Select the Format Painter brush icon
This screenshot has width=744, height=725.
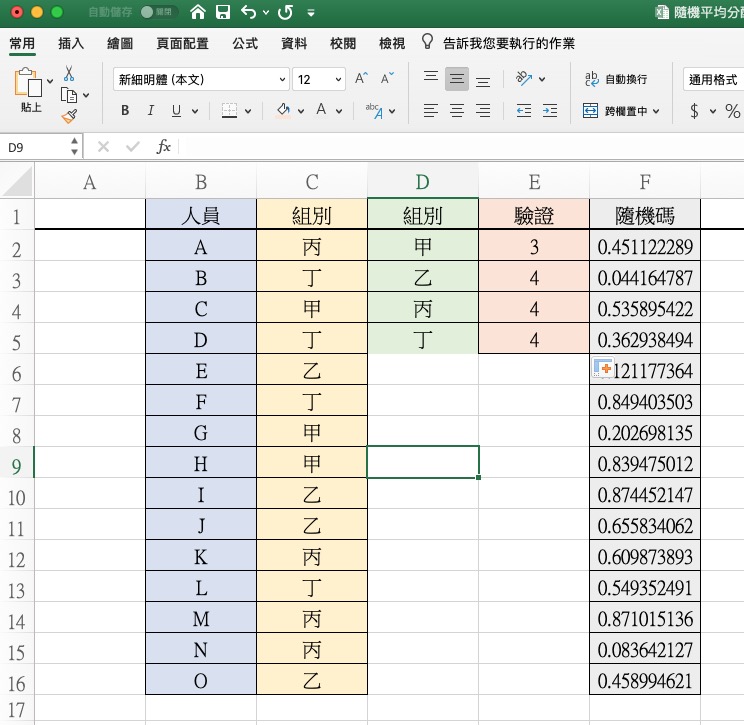[x=68, y=116]
